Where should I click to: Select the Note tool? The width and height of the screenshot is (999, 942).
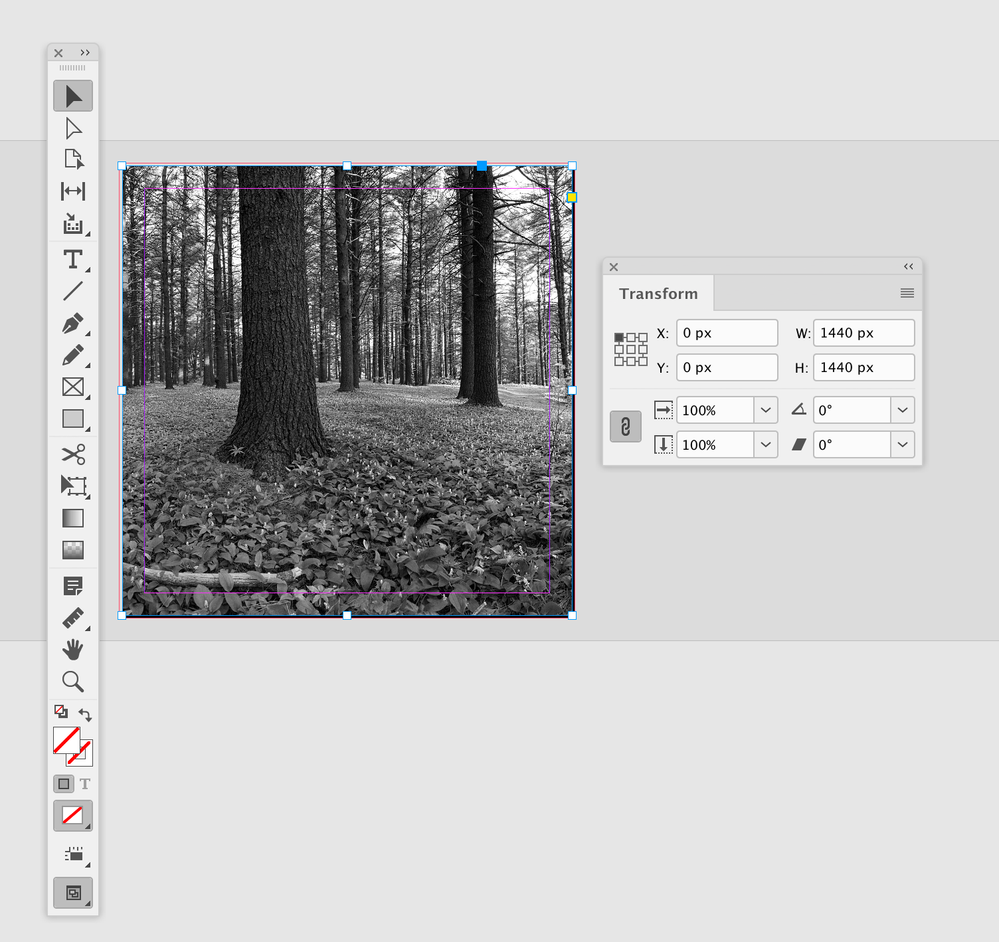[x=73, y=587]
